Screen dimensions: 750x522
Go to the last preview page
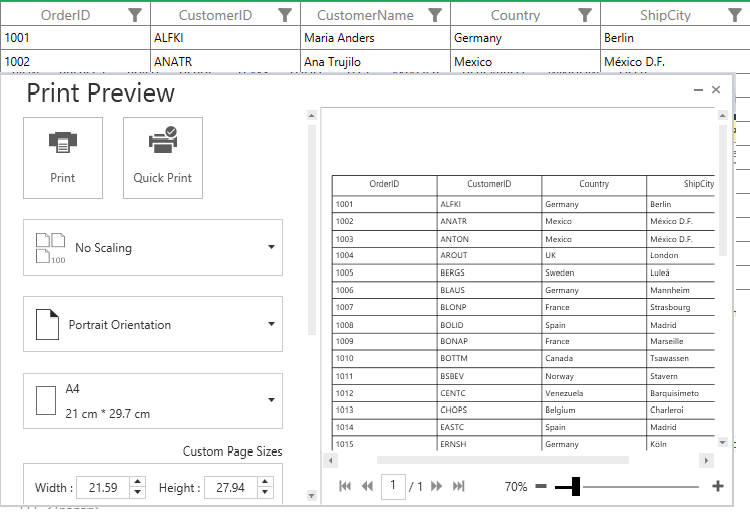click(458, 486)
